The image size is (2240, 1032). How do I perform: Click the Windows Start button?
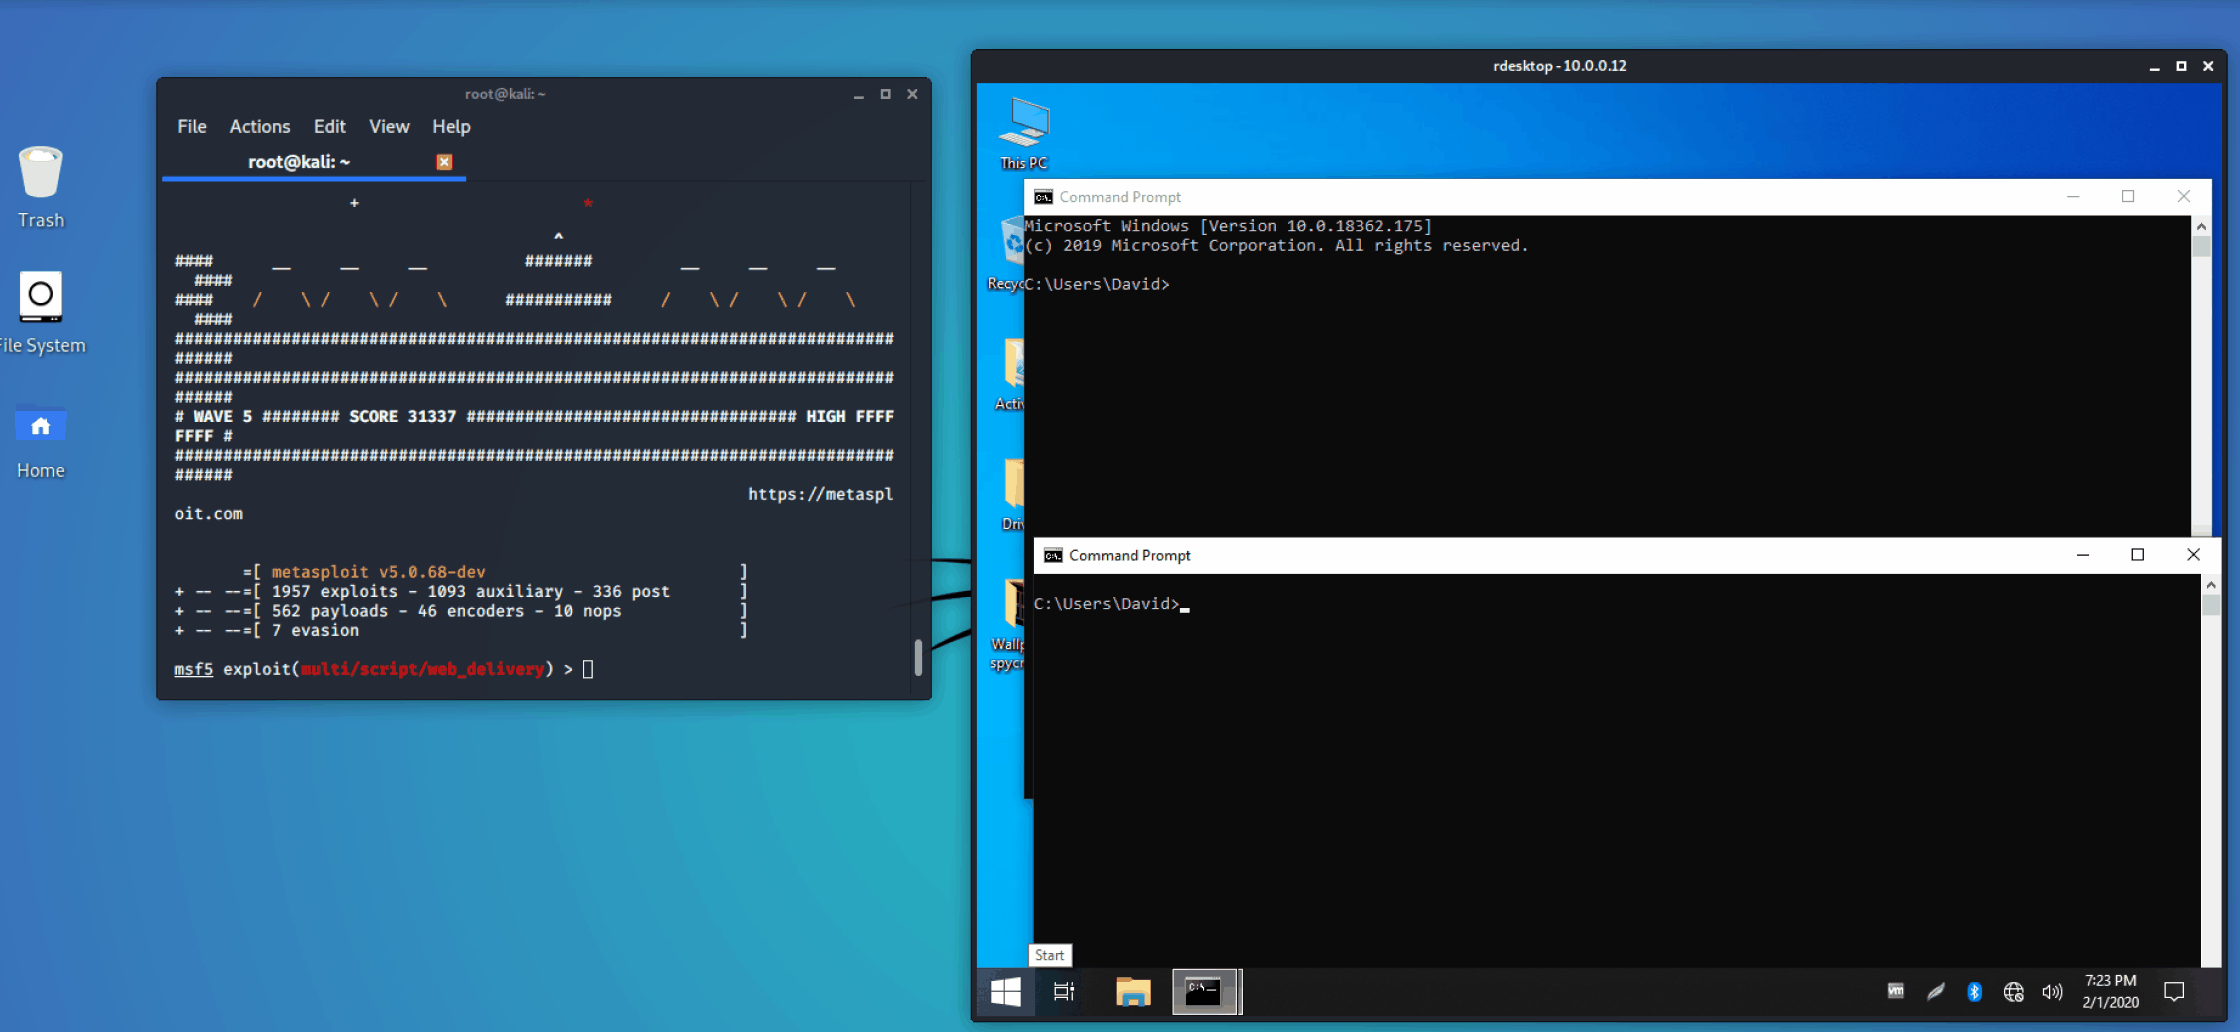1005,991
